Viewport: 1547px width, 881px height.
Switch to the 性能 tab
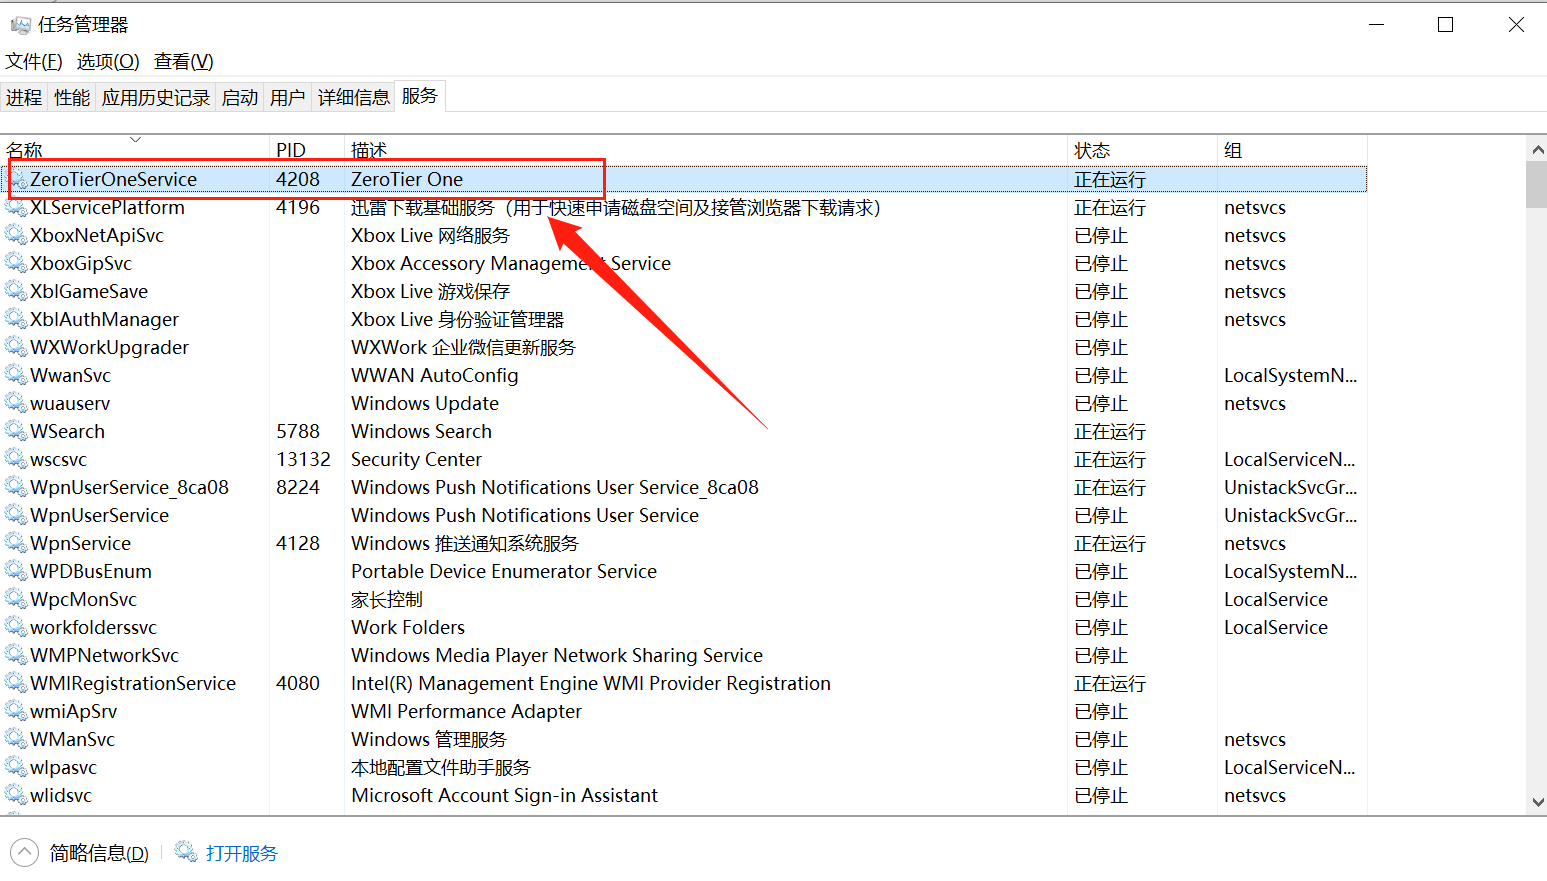click(x=72, y=97)
